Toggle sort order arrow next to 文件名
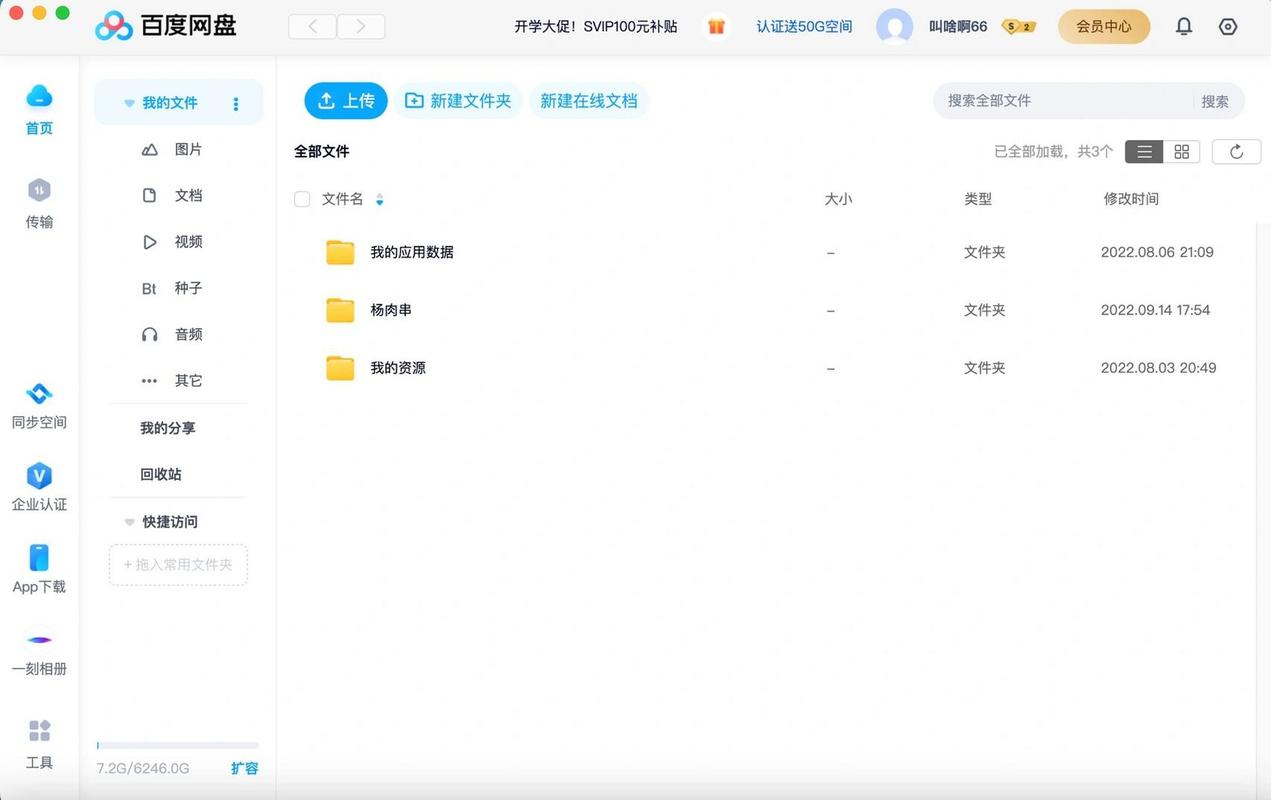The height and width of the screenshot is (800, 1271). tap(379, 200)
